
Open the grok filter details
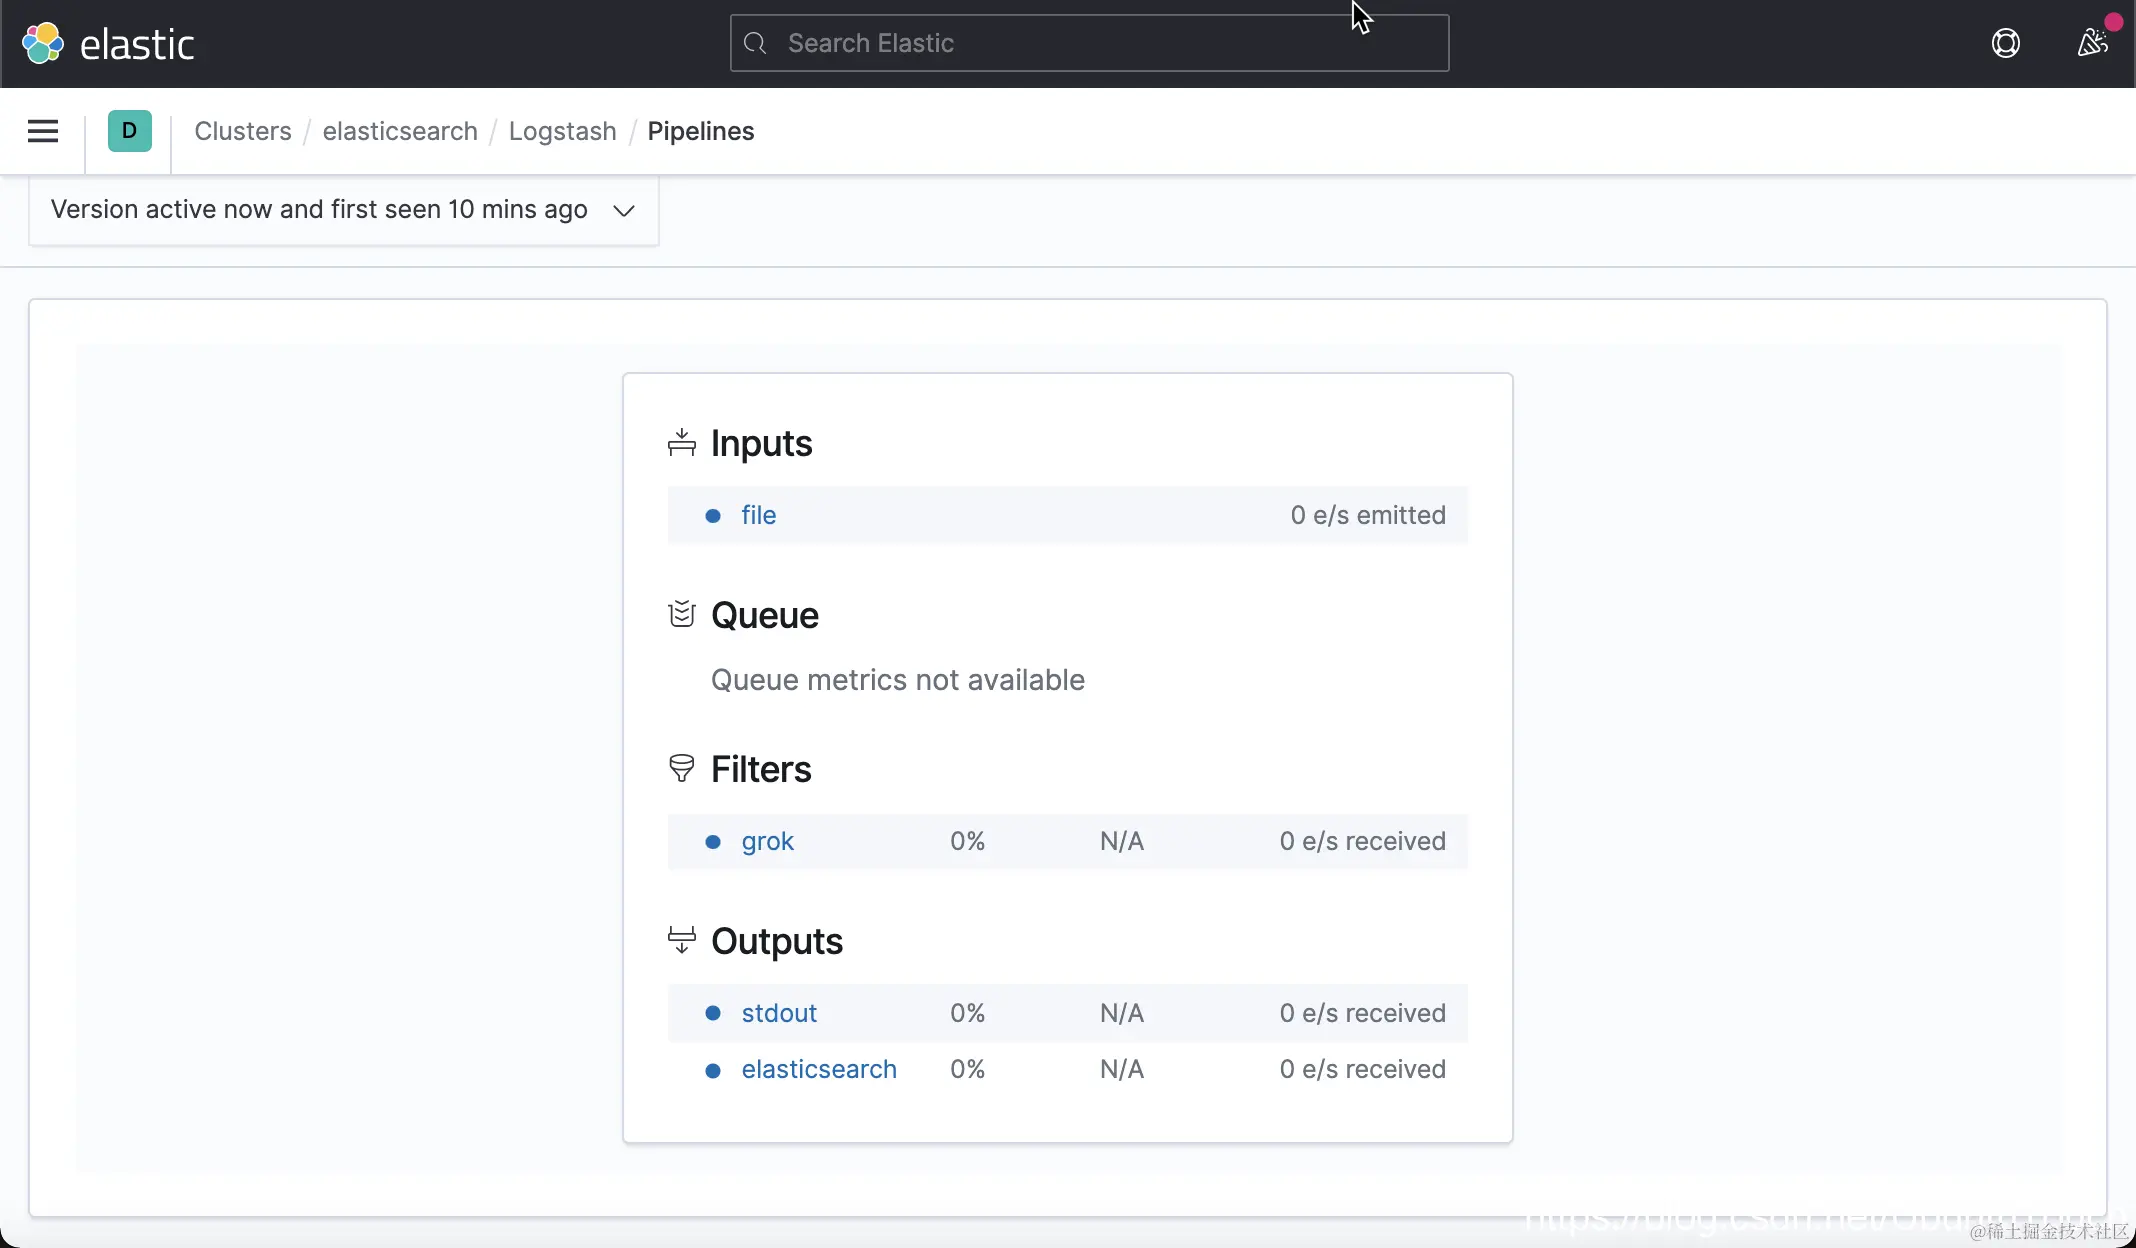pyautogui.click(x=767, y=841)
